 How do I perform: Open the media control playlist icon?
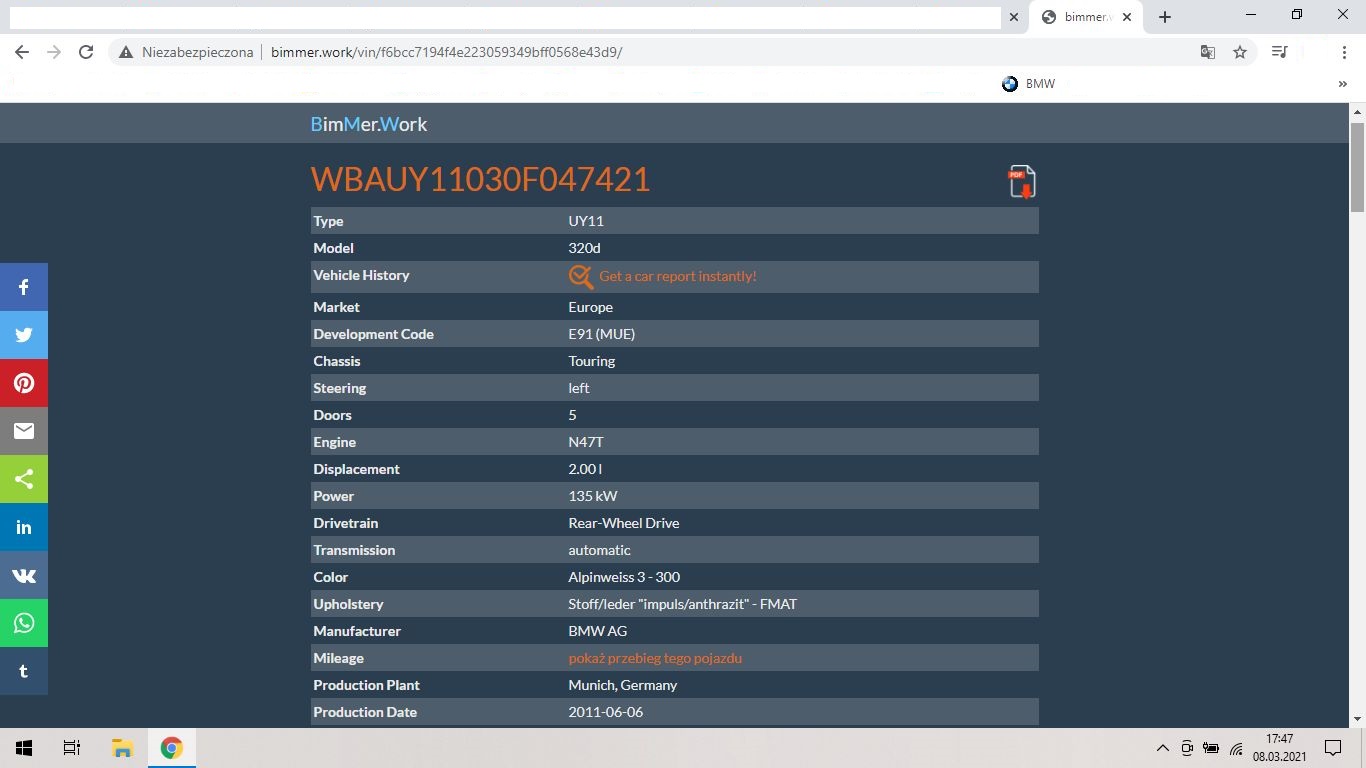1279,52
